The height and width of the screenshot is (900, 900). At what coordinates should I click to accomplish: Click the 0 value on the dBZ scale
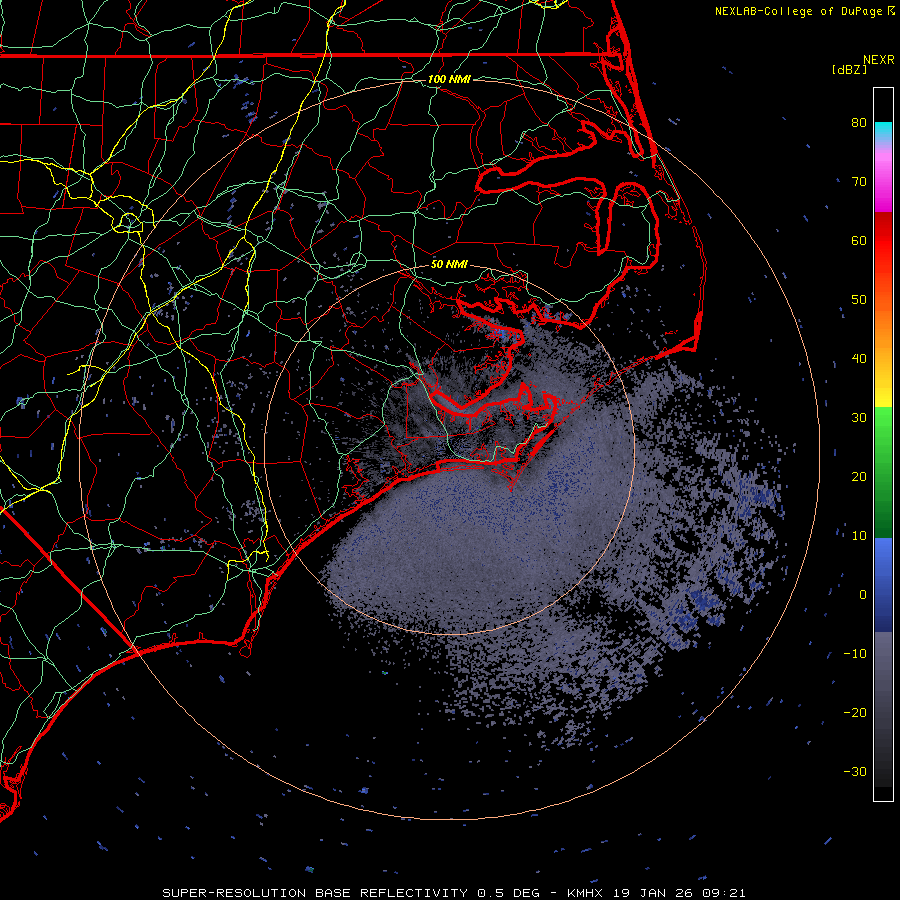click(x=863, y=595)
